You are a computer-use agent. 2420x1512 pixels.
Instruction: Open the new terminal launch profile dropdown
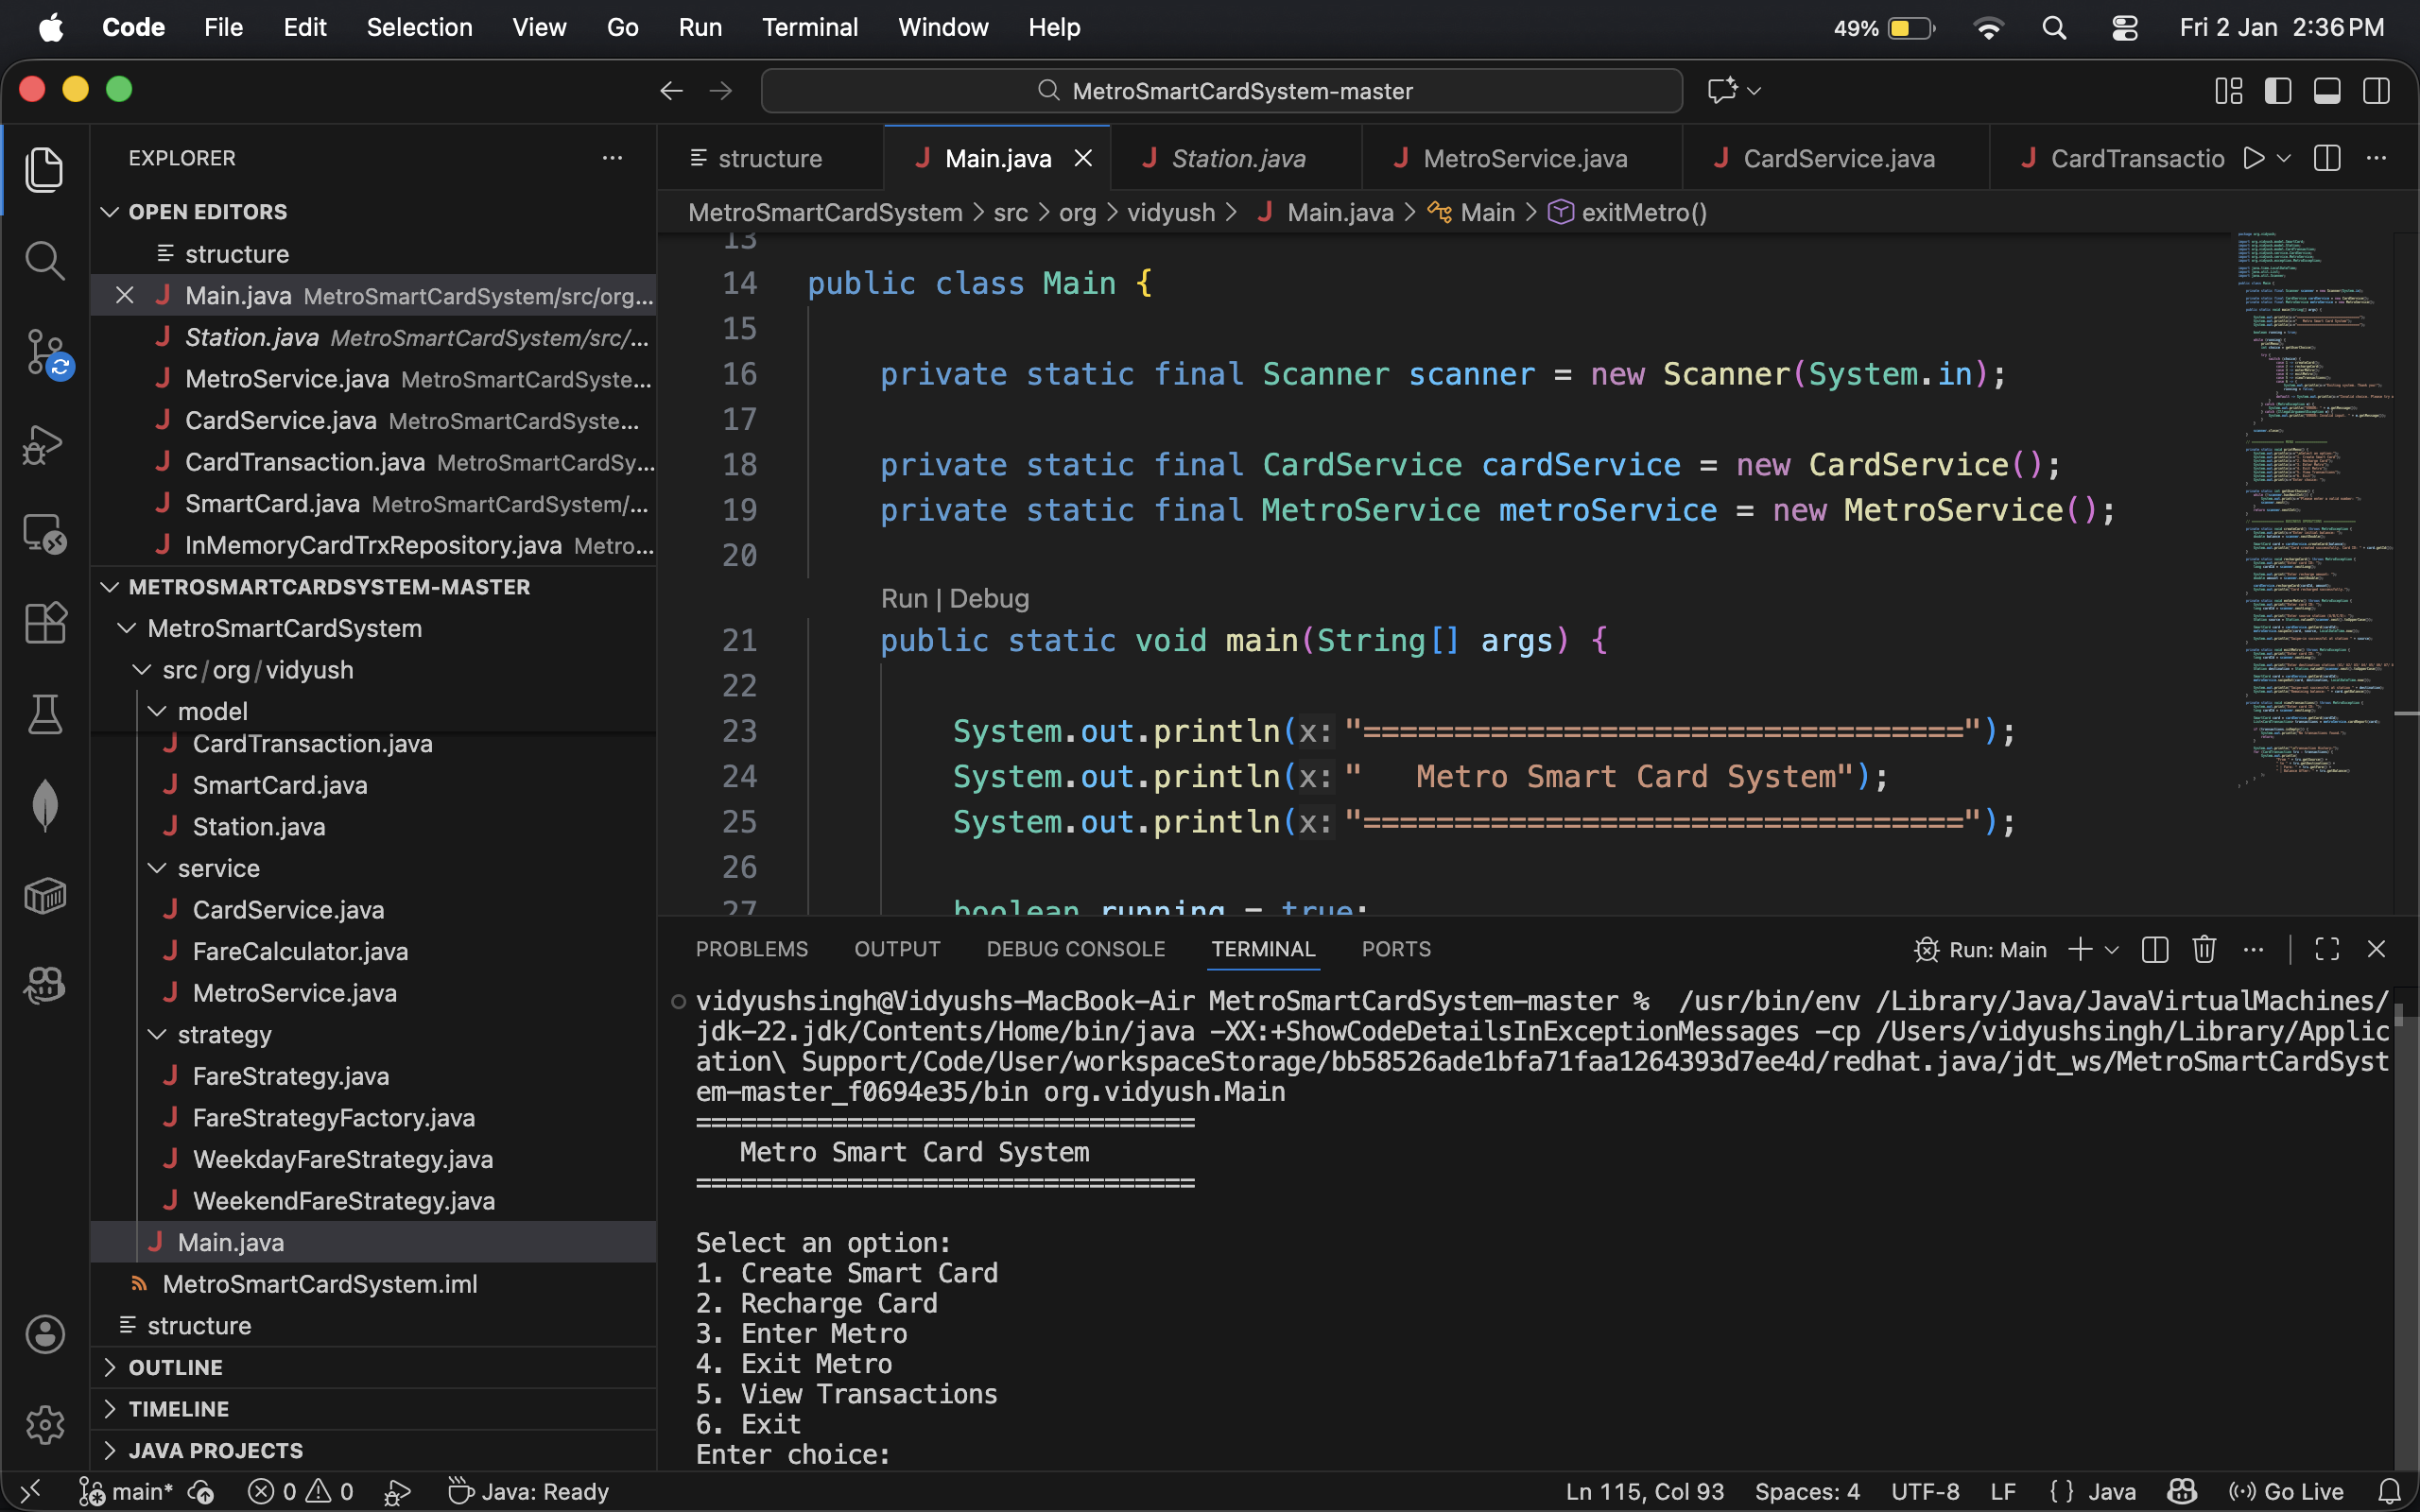click(2112, 950)
